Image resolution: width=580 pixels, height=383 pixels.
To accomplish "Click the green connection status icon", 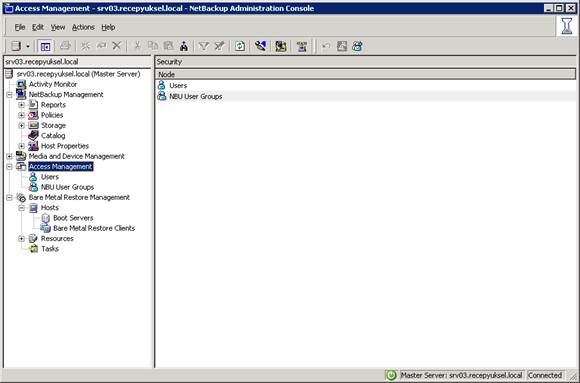I will coord(391,375).
